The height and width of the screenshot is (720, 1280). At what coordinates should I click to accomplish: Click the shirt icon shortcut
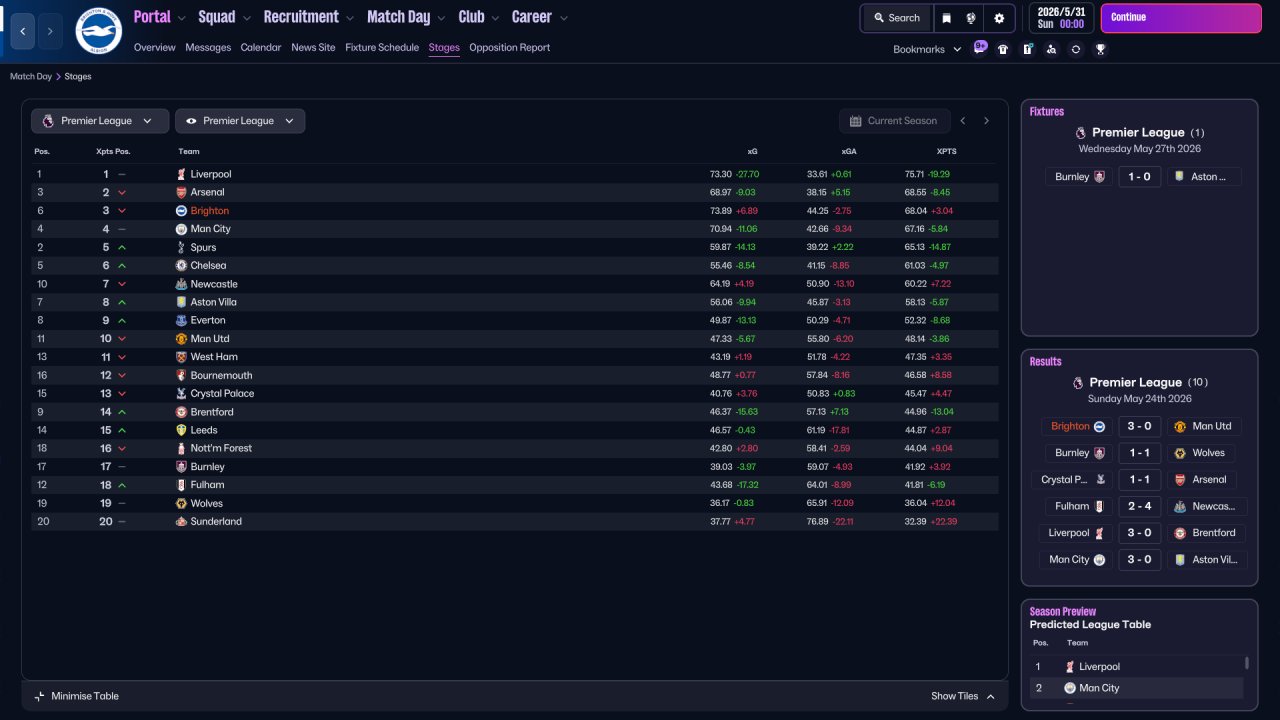[1003, 49]
